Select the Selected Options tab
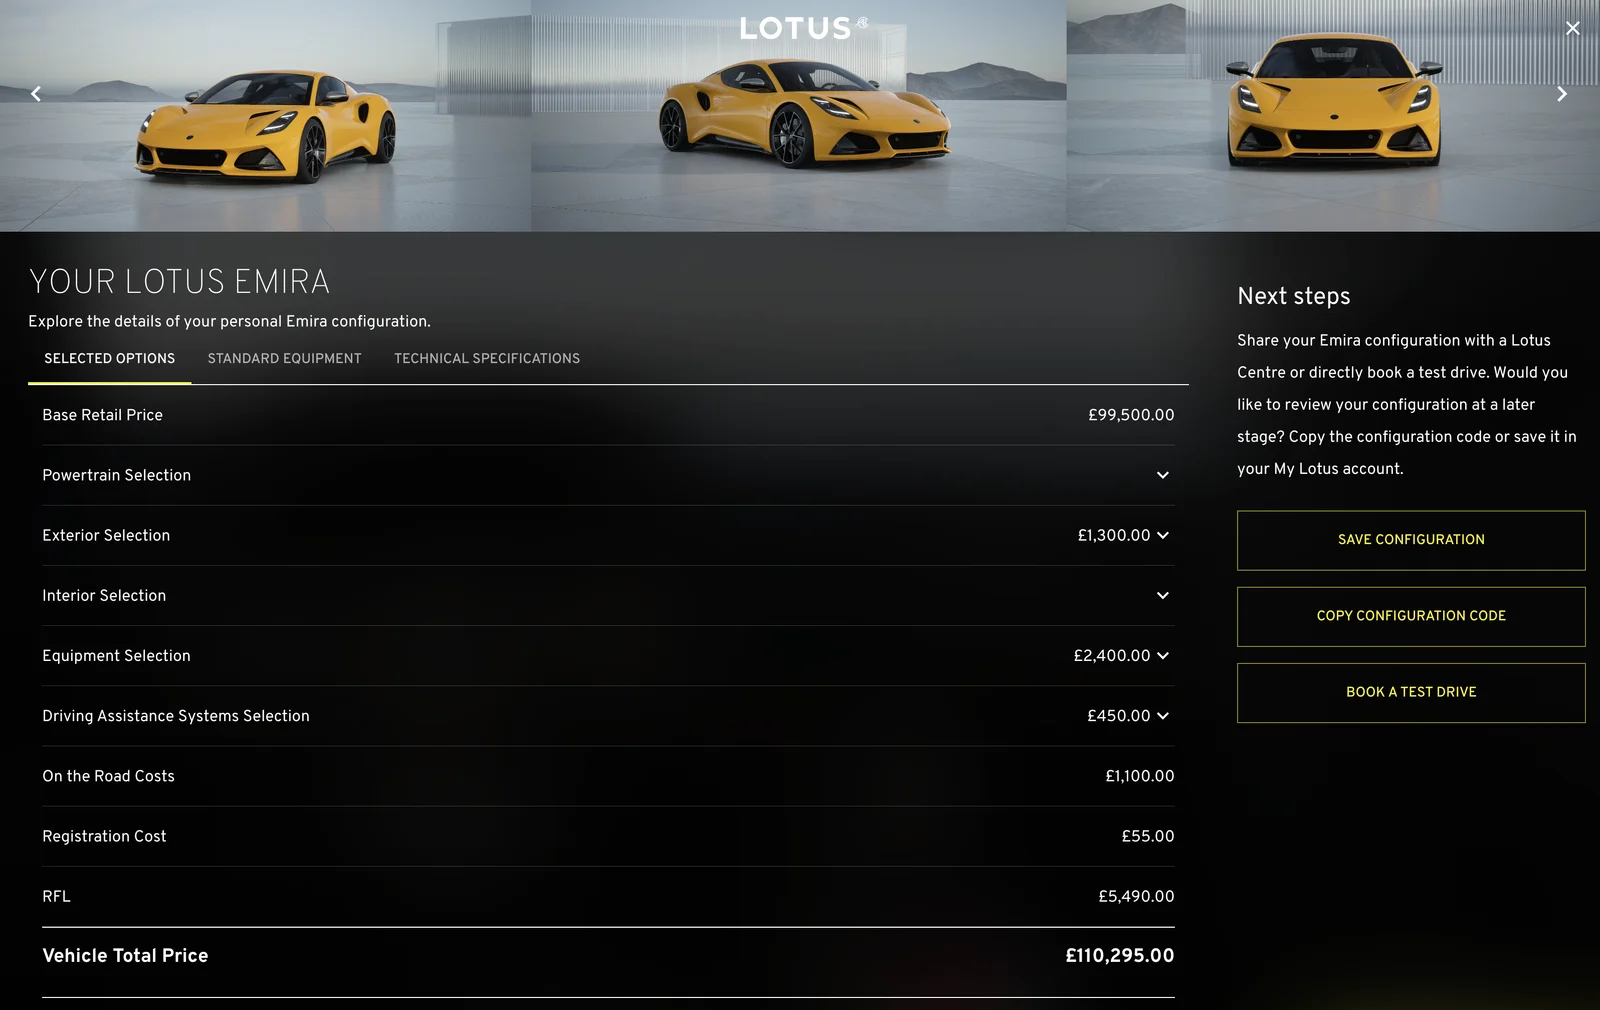The height and width of the screenshot is (1010, 1600). [109, 358]
